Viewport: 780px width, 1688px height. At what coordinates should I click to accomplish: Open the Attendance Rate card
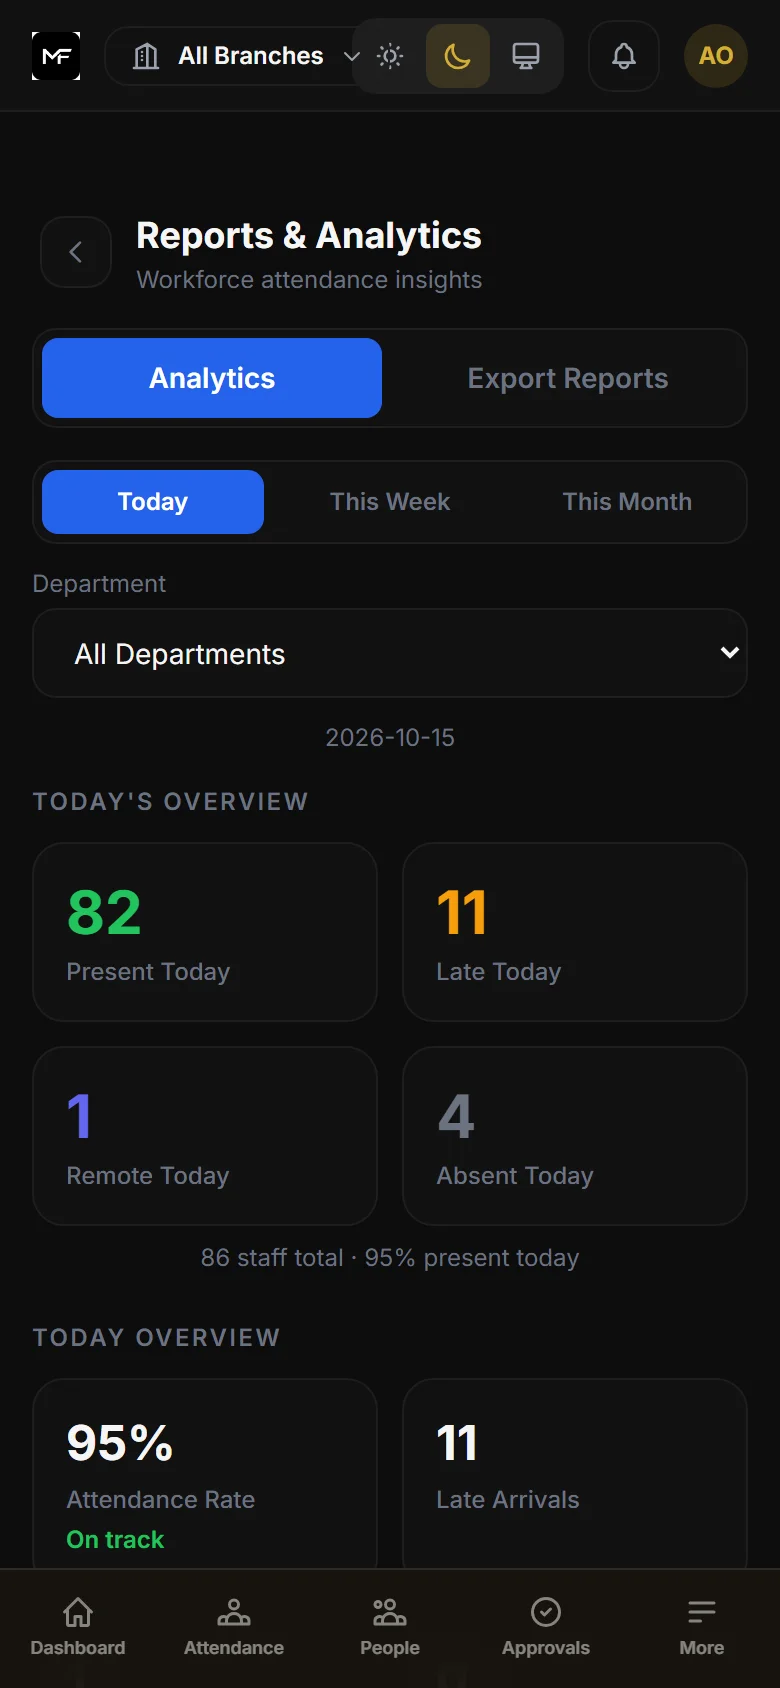(205, 1474)
